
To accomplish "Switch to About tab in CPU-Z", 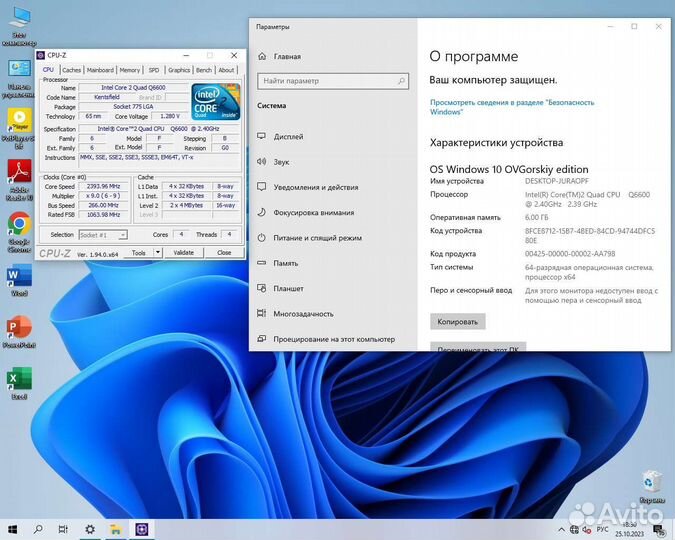I will pos(226,70).
